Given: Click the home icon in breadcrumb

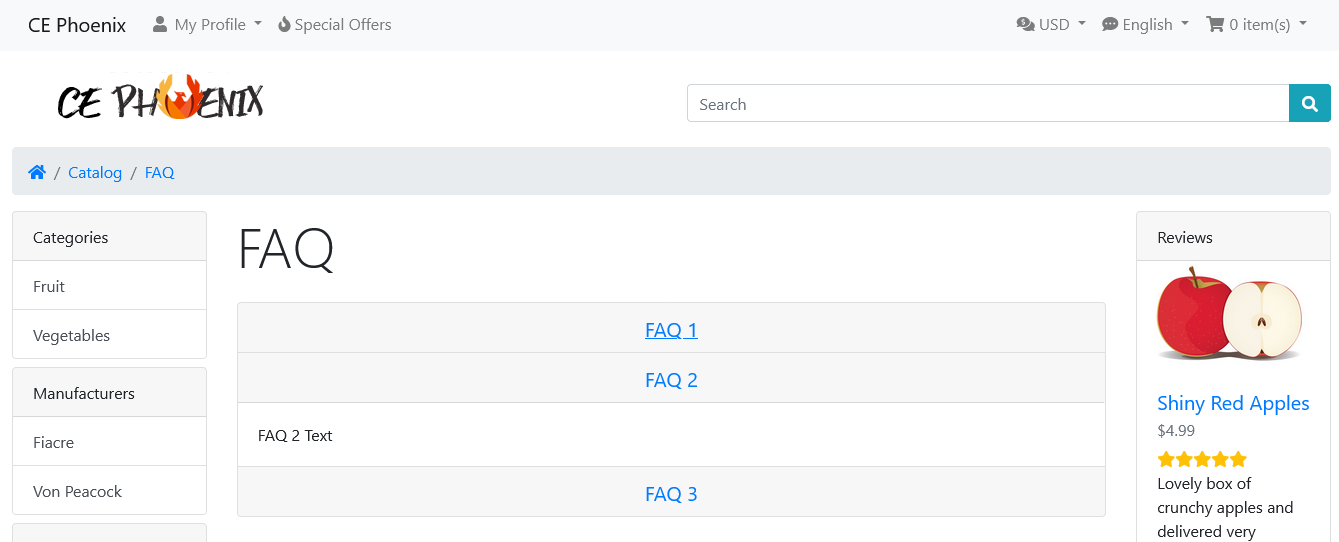Looking at the screenshot, I should [x=37, y=172].
